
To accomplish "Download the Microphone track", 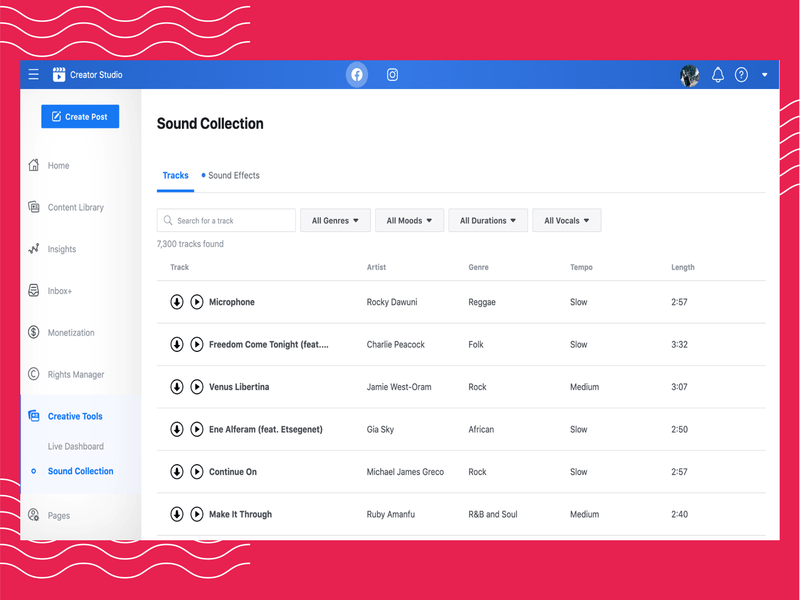I will coord(177,302).
